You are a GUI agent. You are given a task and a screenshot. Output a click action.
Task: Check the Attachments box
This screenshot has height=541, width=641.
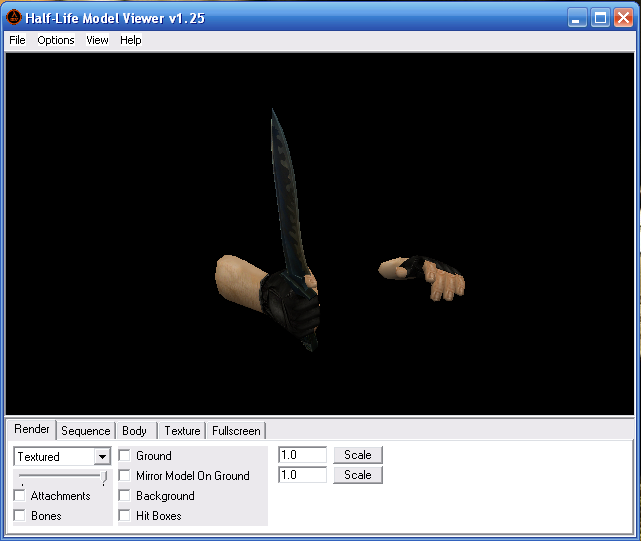(20, 496)
